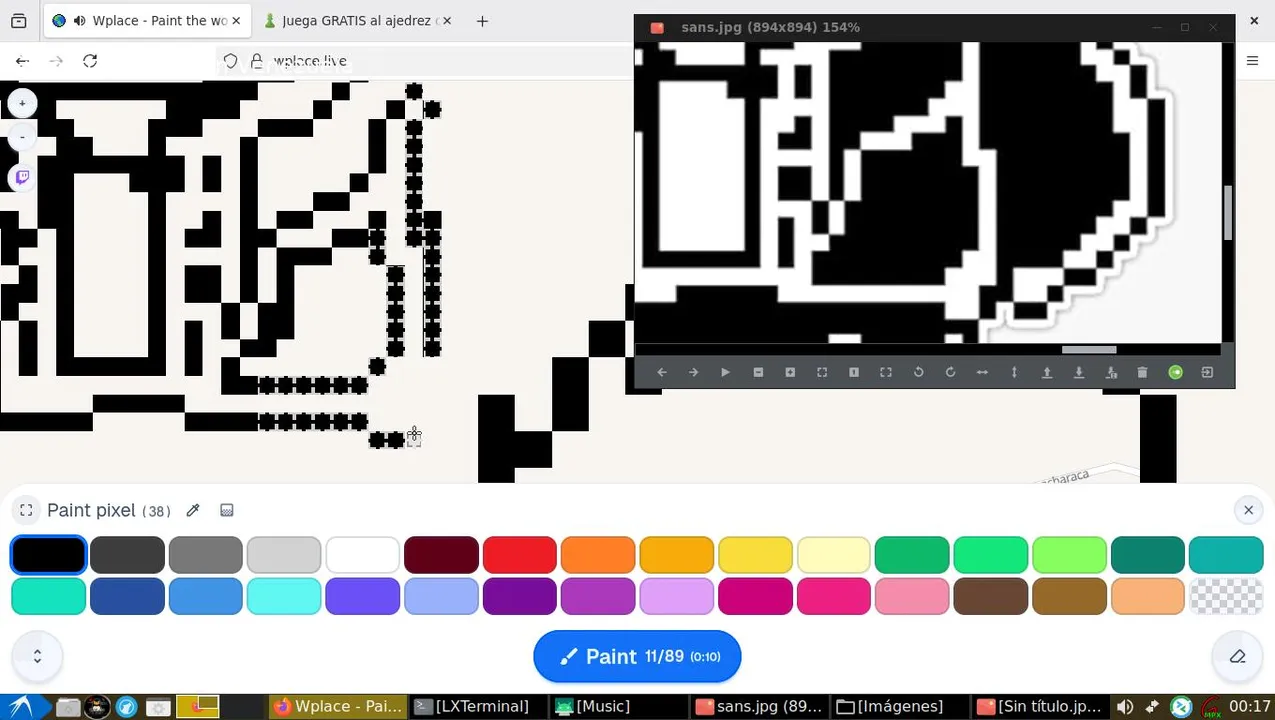1275x720 pixels.
Task: Open the sans.jpg taskbar entry
Action: click(x=758, y=706)
